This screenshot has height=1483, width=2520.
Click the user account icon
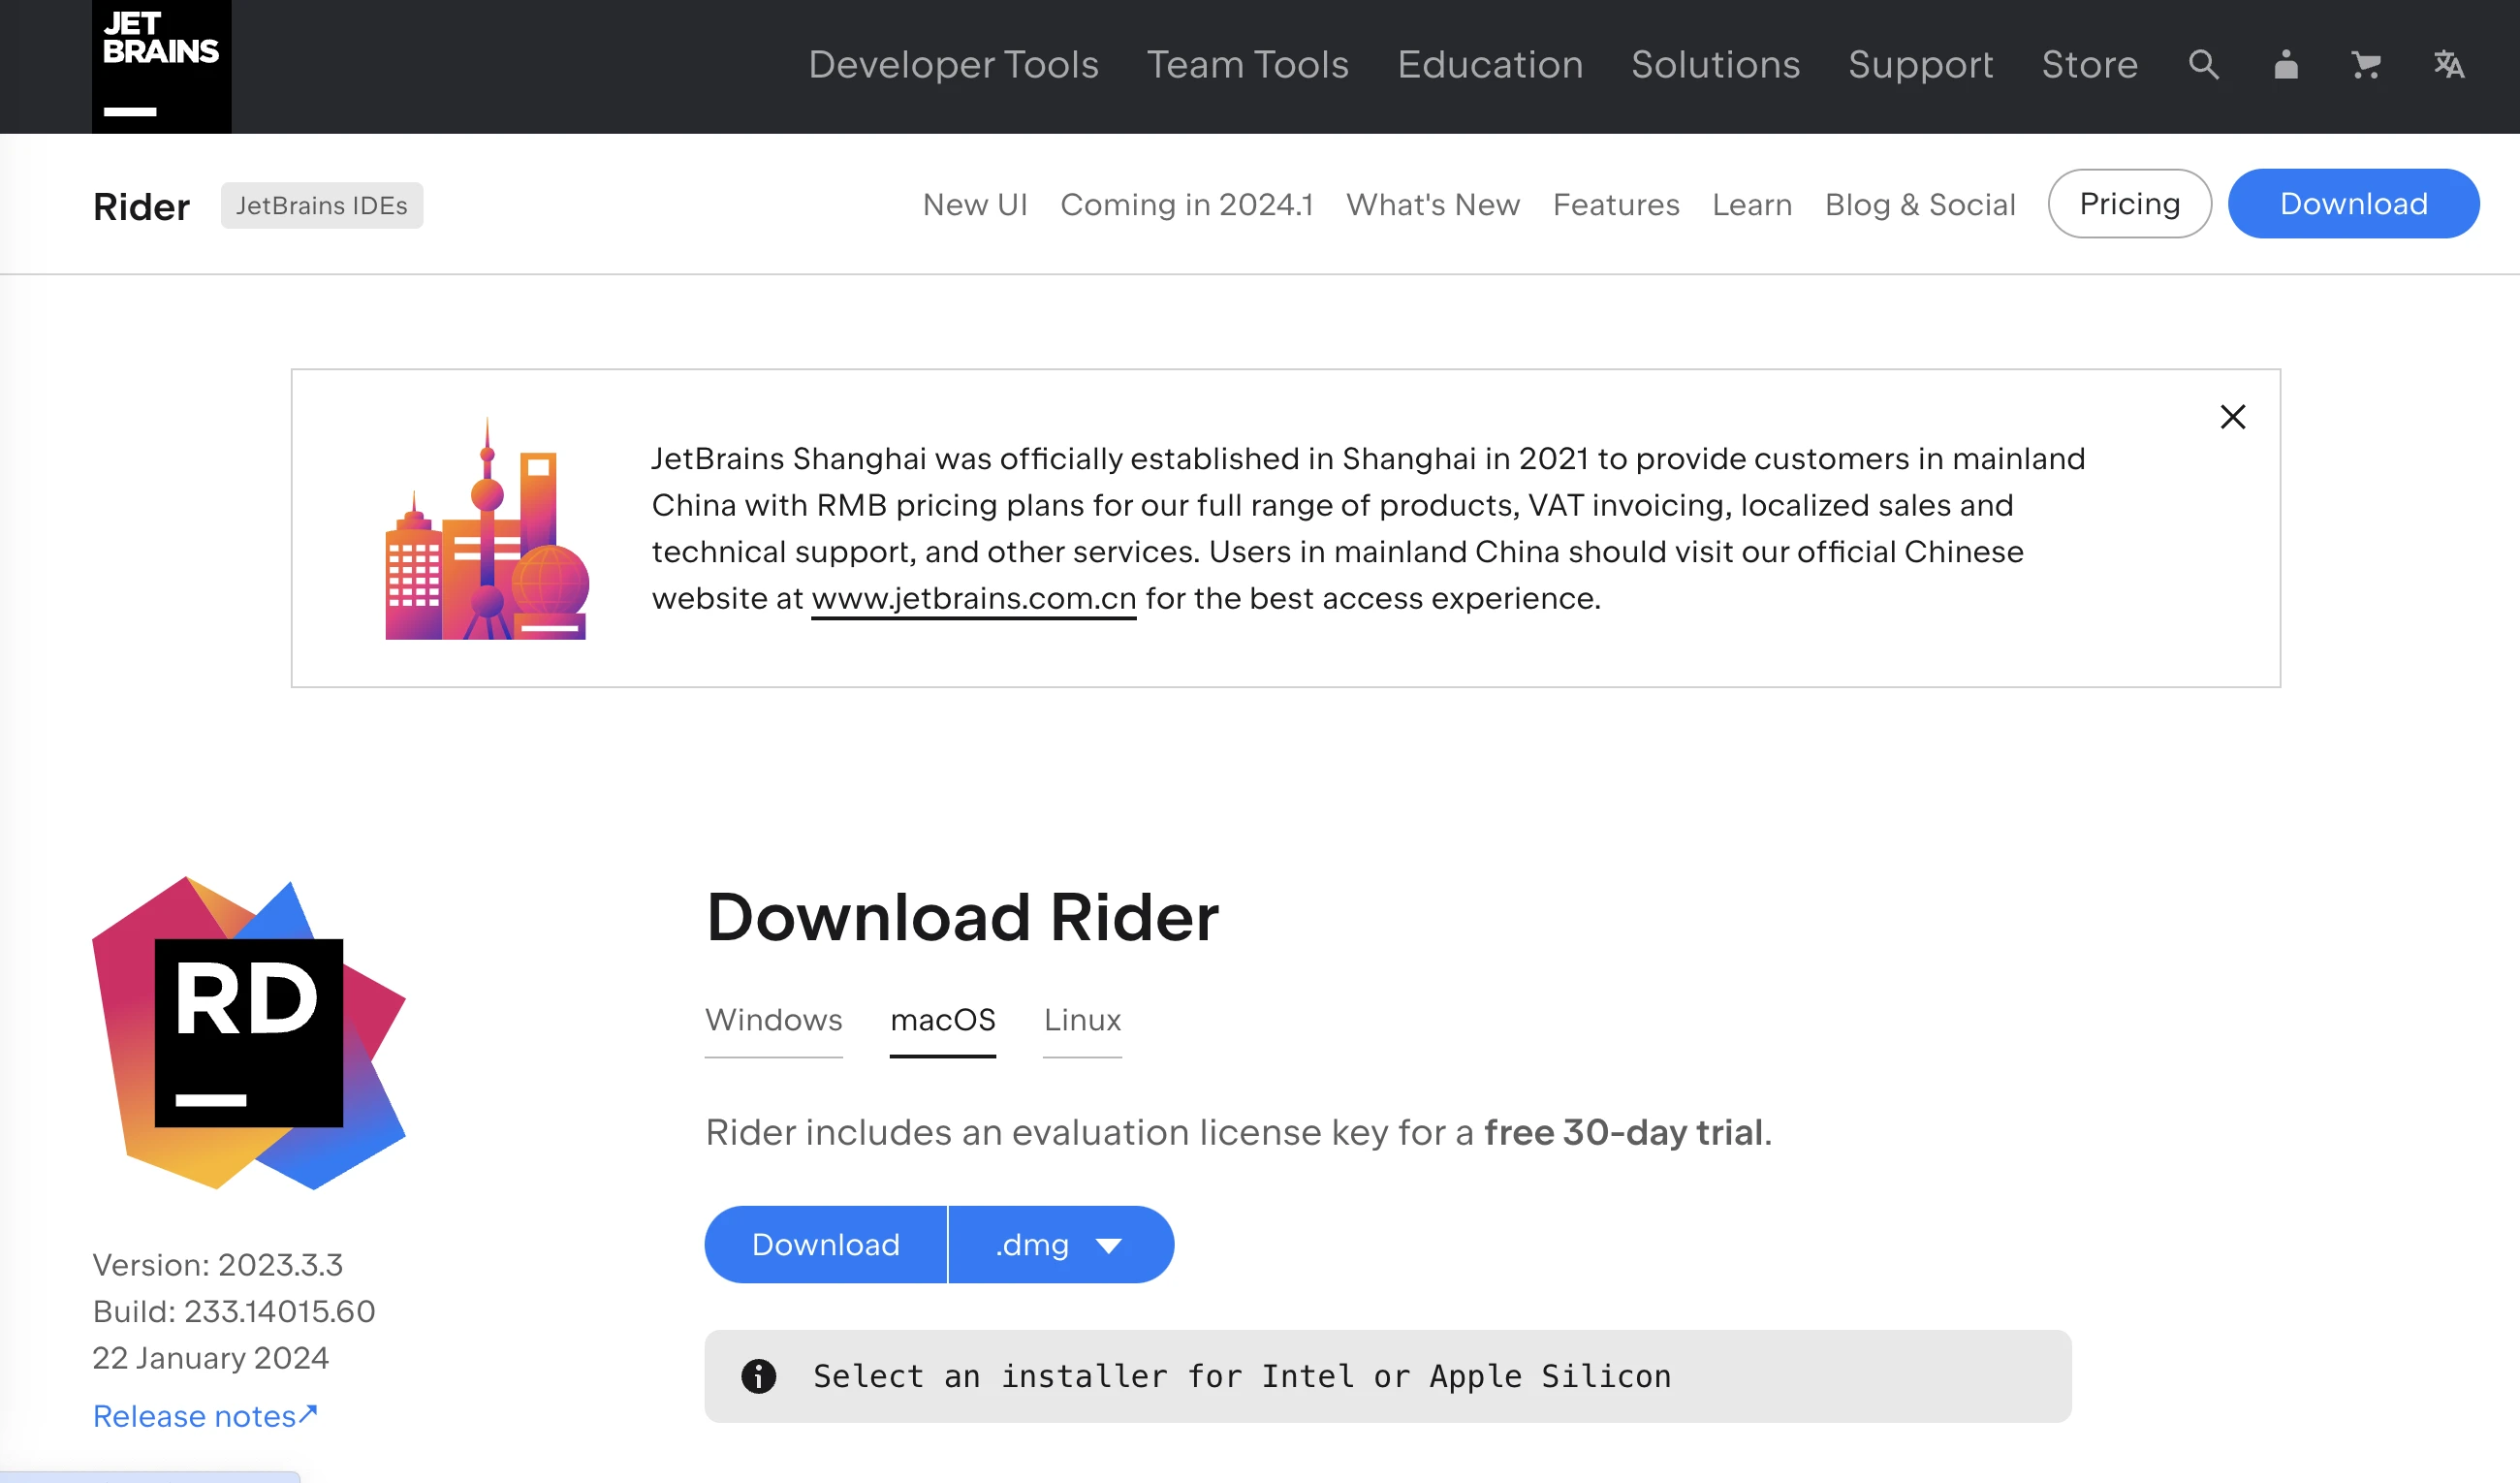pos(2285,65)
